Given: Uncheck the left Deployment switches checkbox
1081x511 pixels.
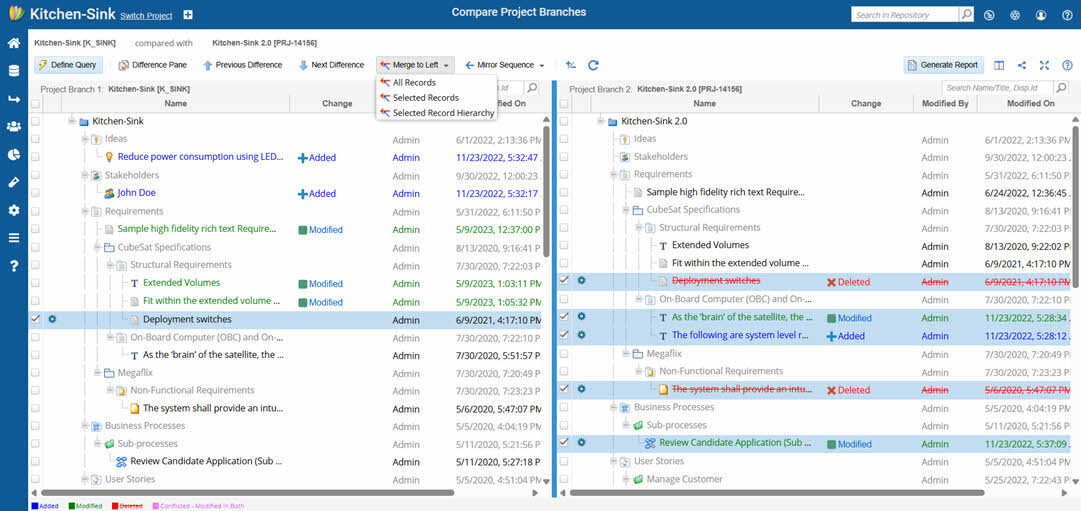Looking at the screenshot, I should pyautogui.click(x=36, y=320).
